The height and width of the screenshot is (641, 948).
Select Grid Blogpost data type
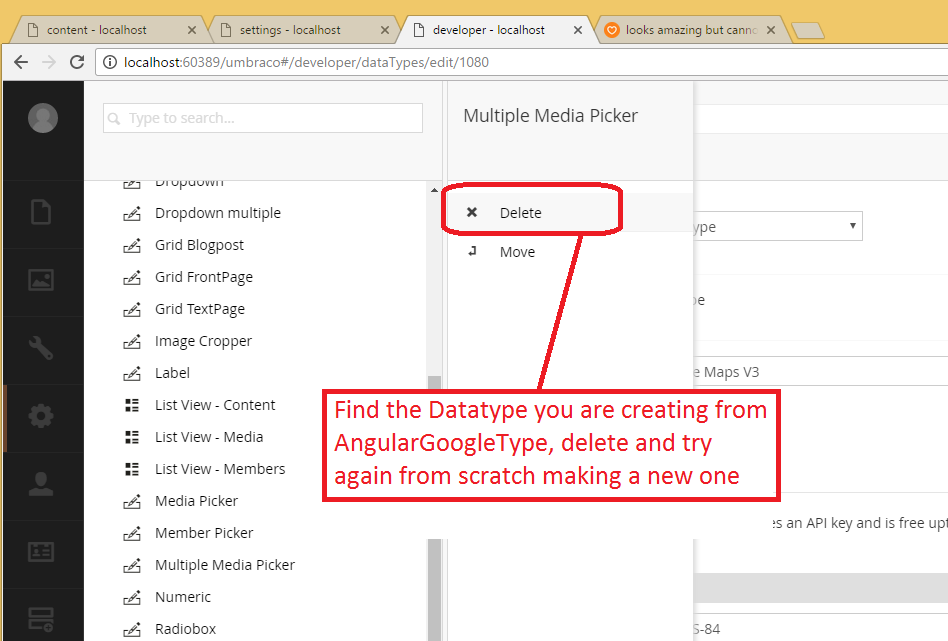pos(199,245)
